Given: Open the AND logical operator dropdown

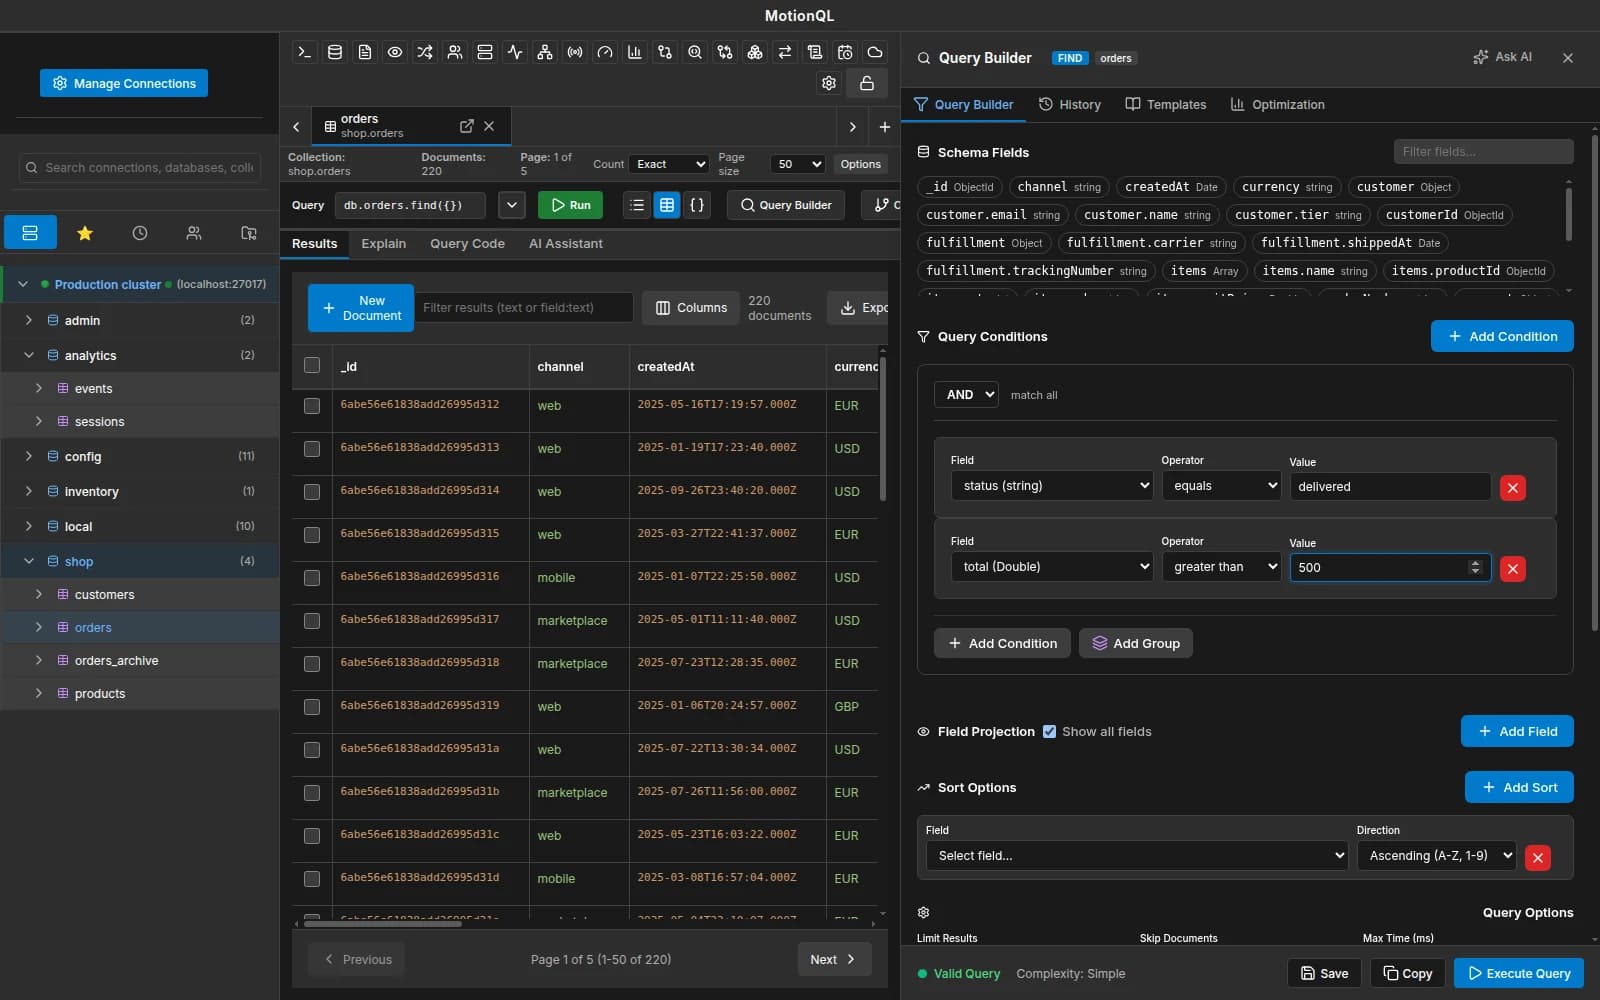Looking at the screenshot, I should coord(966,395).
